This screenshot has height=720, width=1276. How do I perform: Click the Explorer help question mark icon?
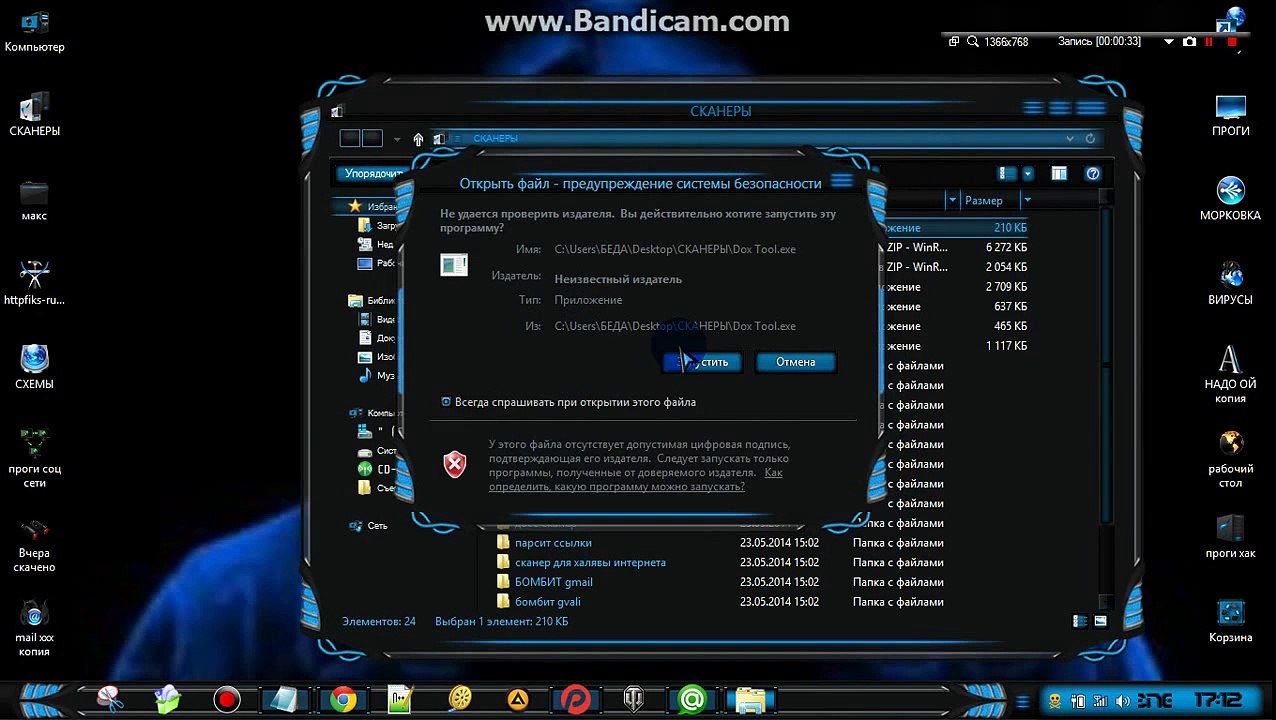[x=1093, y=173]
